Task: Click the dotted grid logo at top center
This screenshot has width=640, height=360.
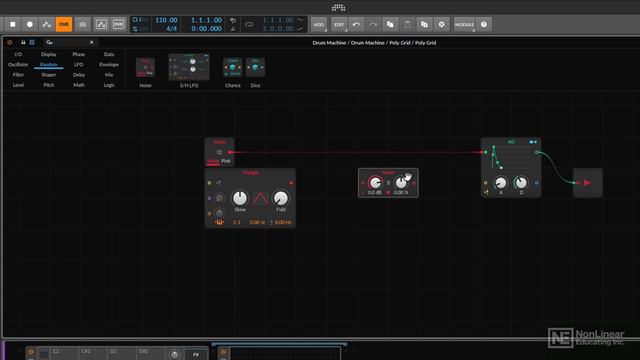Action: click(338, 7)
